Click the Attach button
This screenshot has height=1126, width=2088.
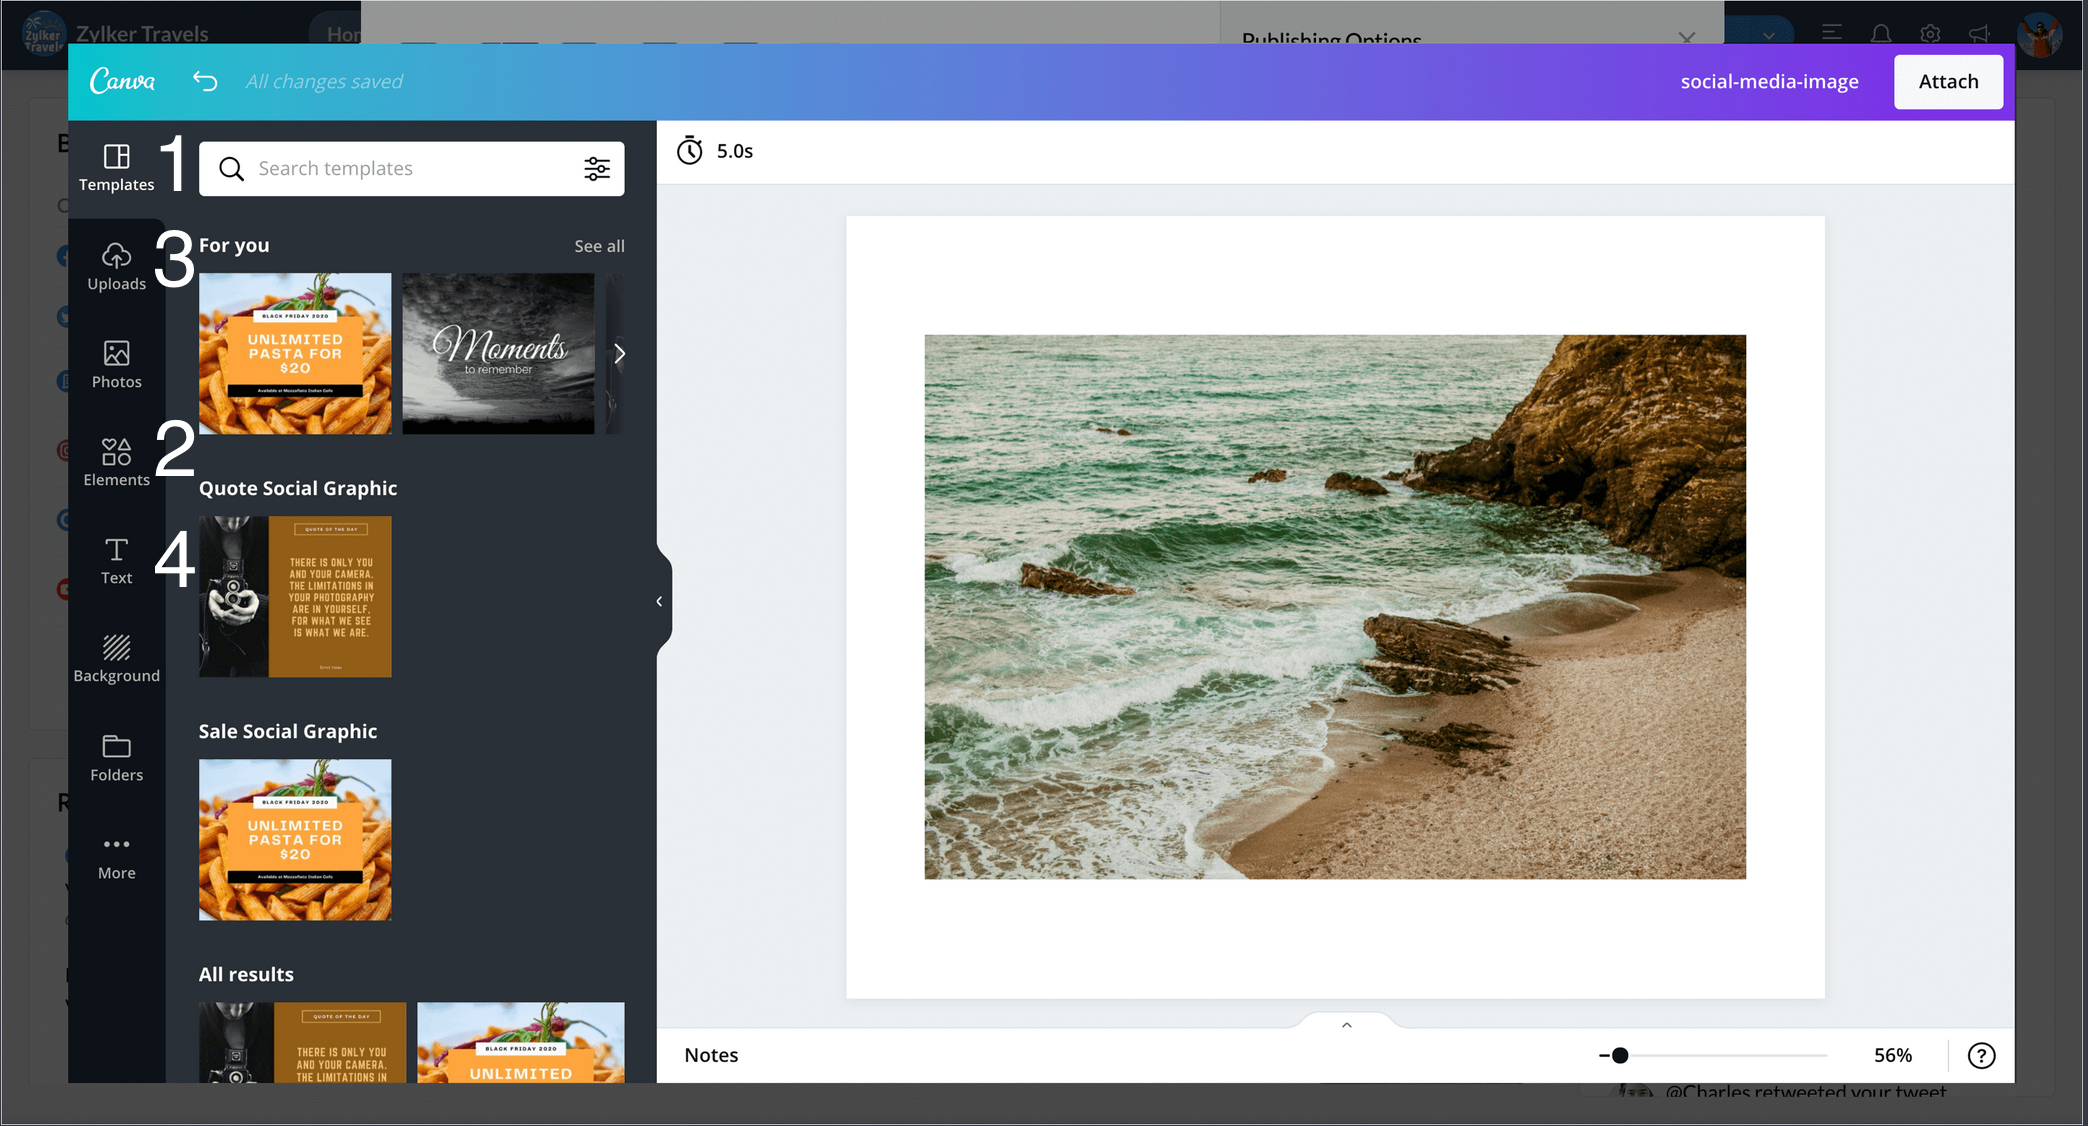(1947, 82)
